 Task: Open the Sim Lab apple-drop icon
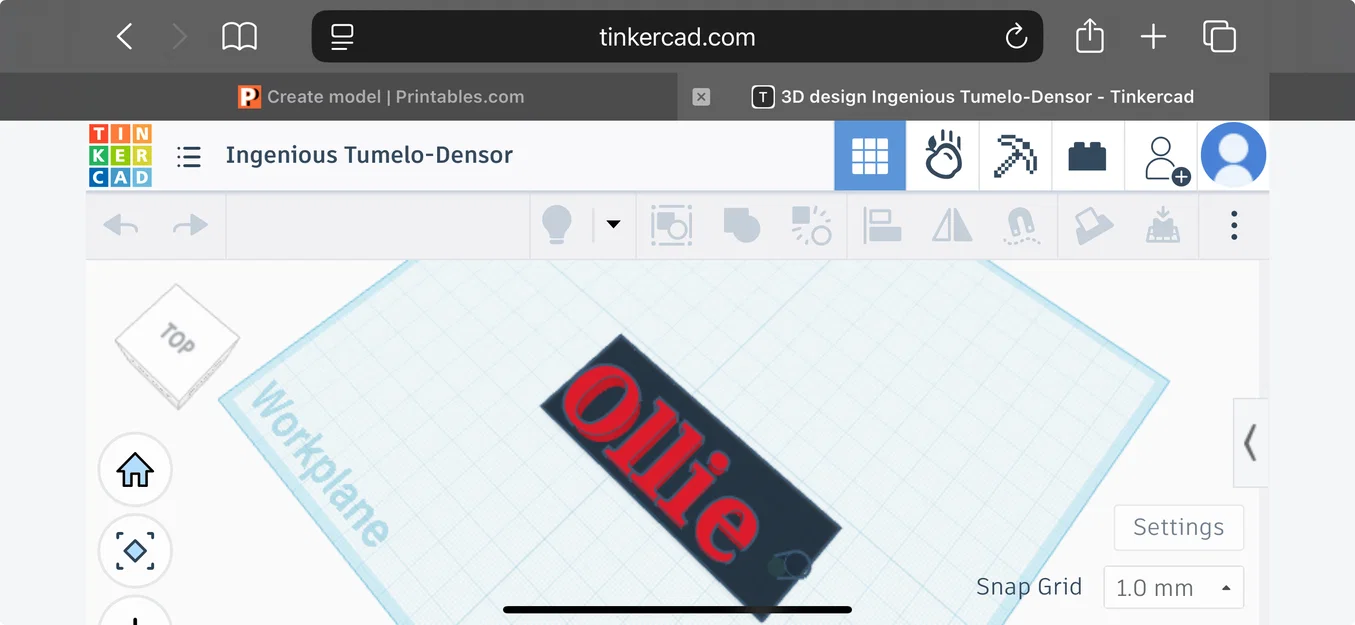coord(943,156)
